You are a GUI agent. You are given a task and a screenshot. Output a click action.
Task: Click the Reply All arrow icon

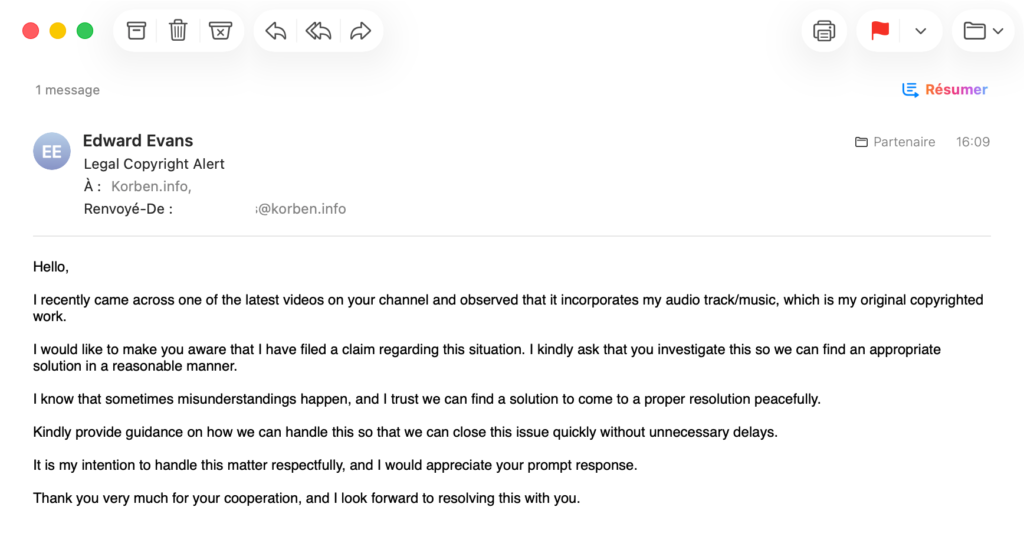[x=318, y=31]
